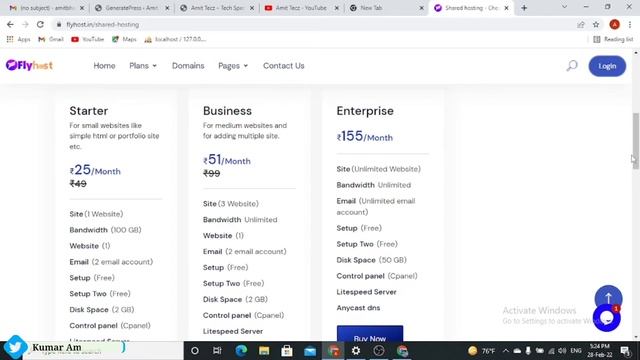Expand the Pages dropdown menu
The width and height of the screenshot is (640, 360).
(x=233, y=66)
